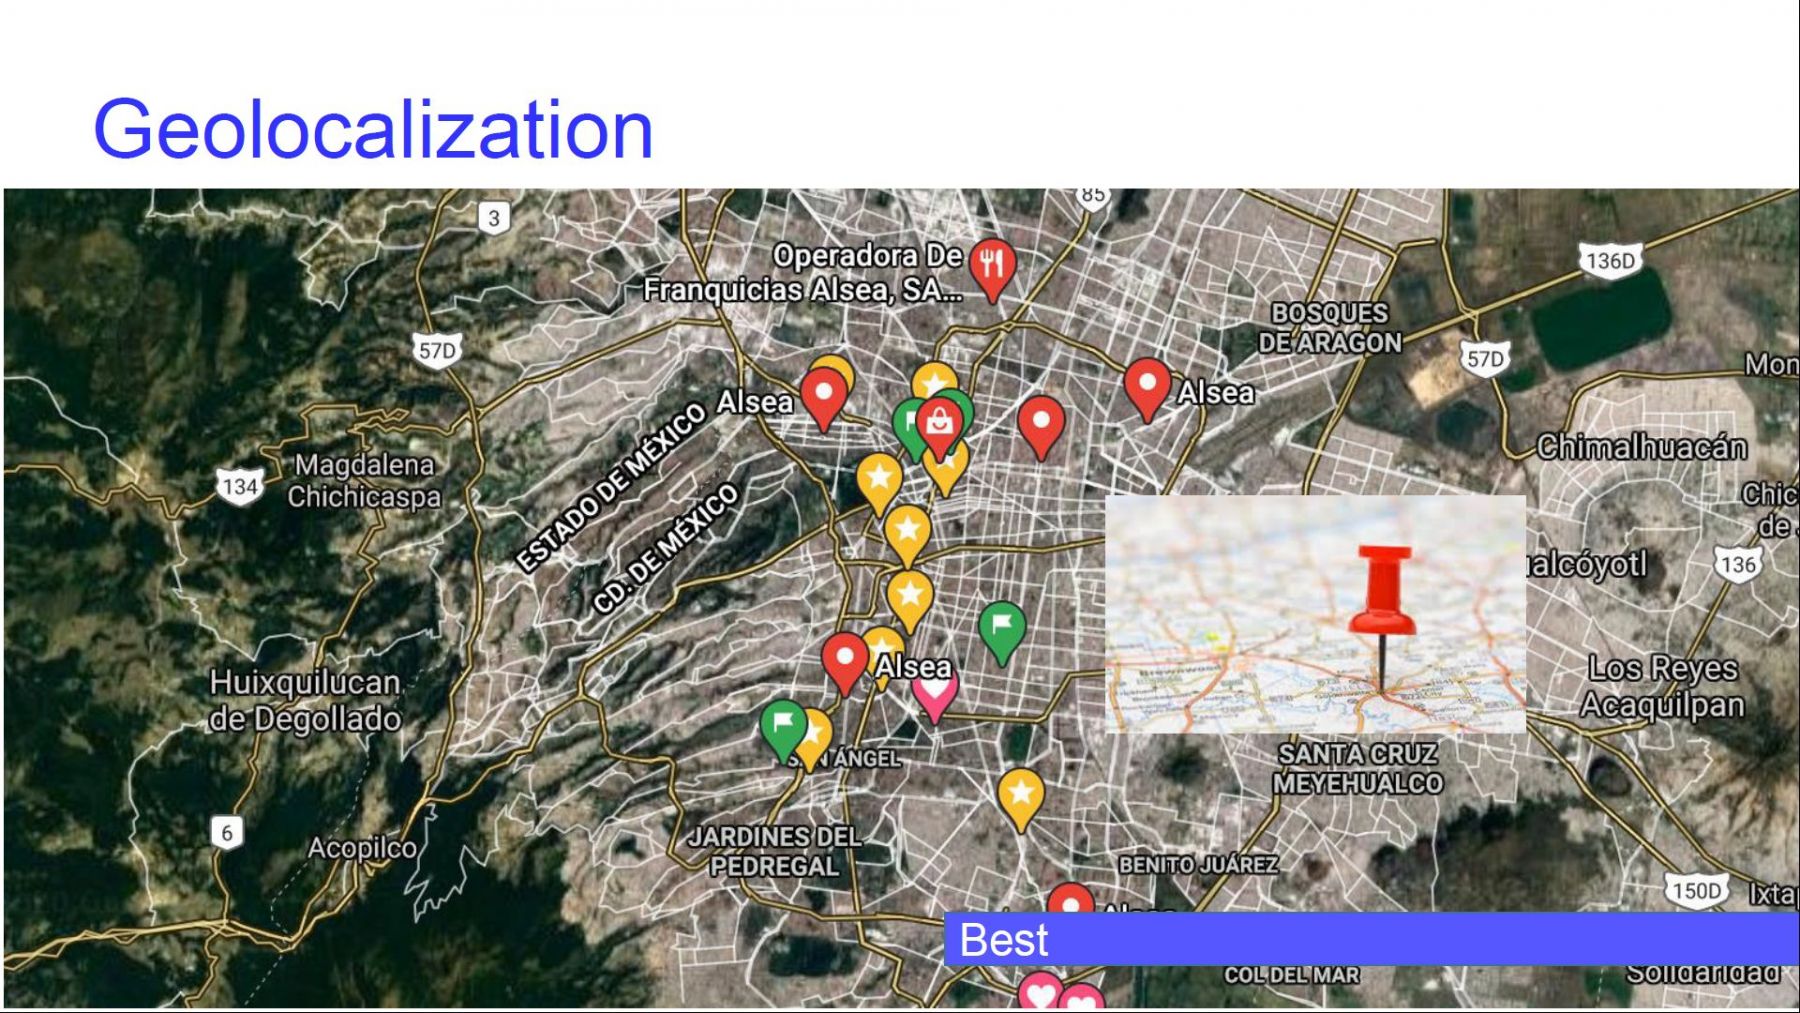The image size is (1800, 1013).
Task: Open the red pushpin map thumbnail image
Action: point(1315,614)
